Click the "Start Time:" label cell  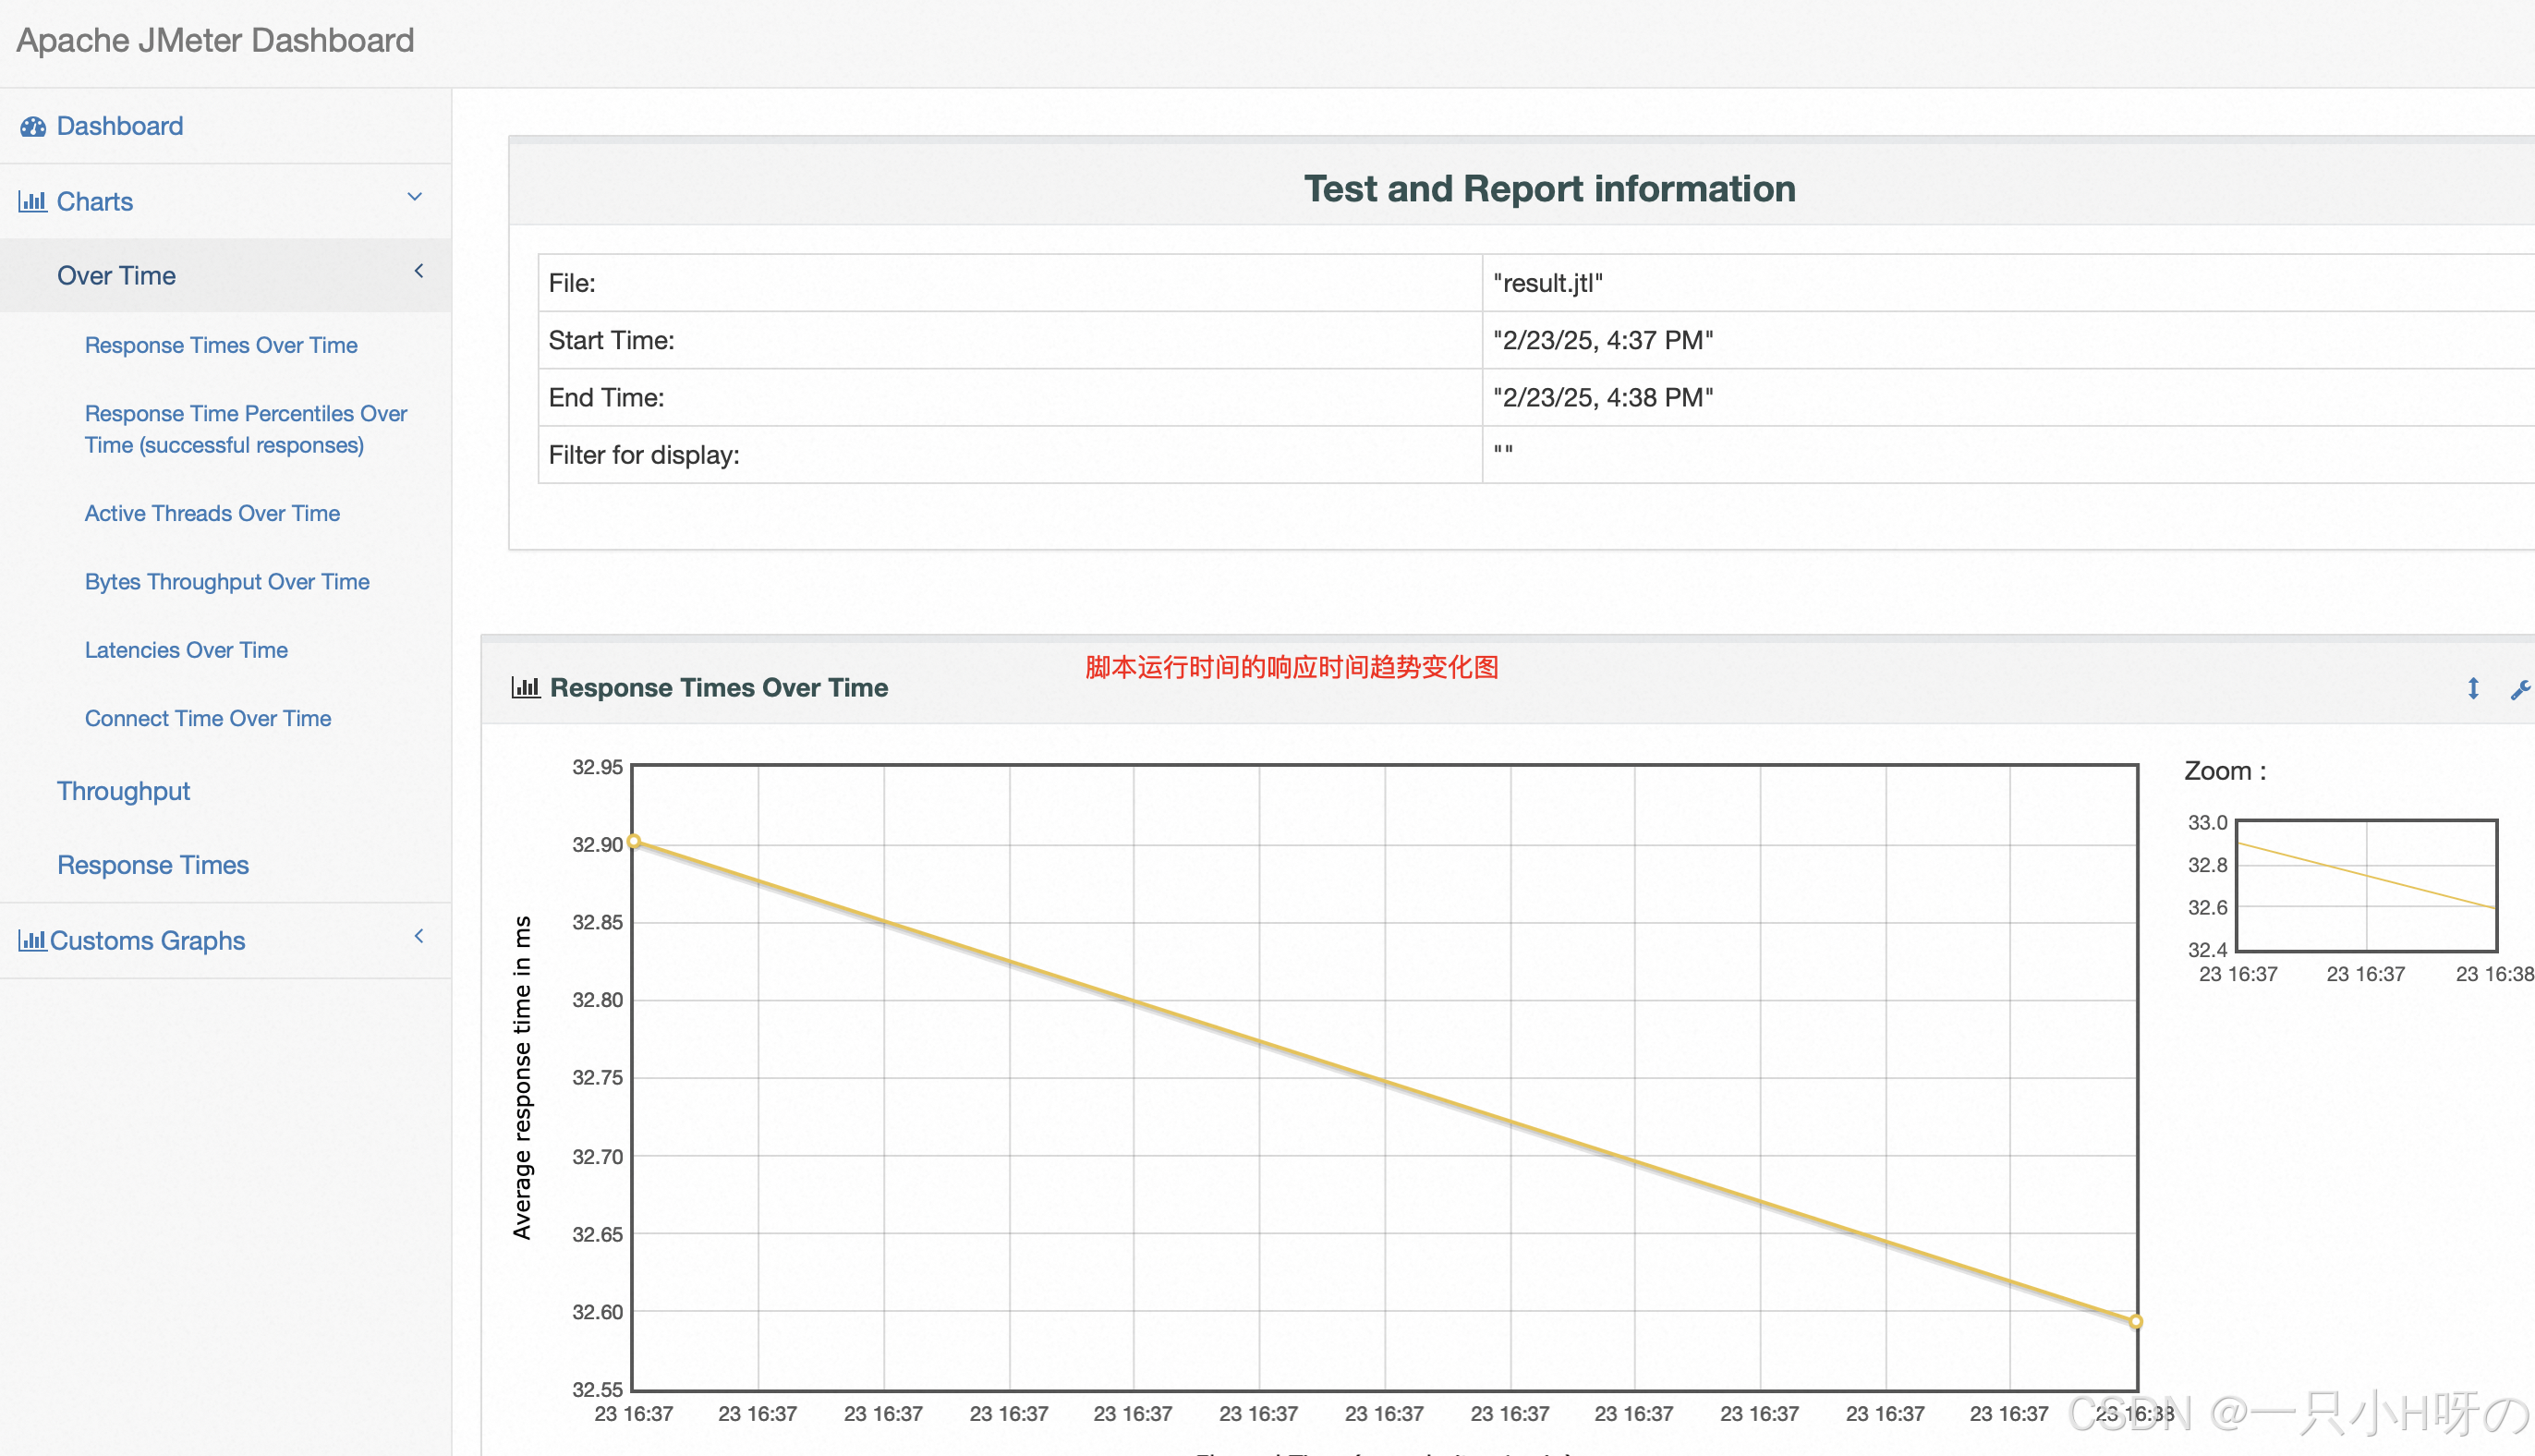coord(1010,340)
